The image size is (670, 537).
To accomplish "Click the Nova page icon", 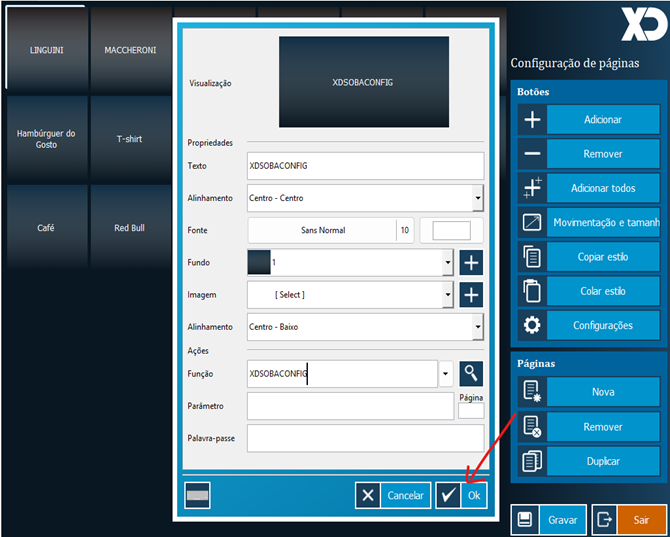I will point(532,392).
